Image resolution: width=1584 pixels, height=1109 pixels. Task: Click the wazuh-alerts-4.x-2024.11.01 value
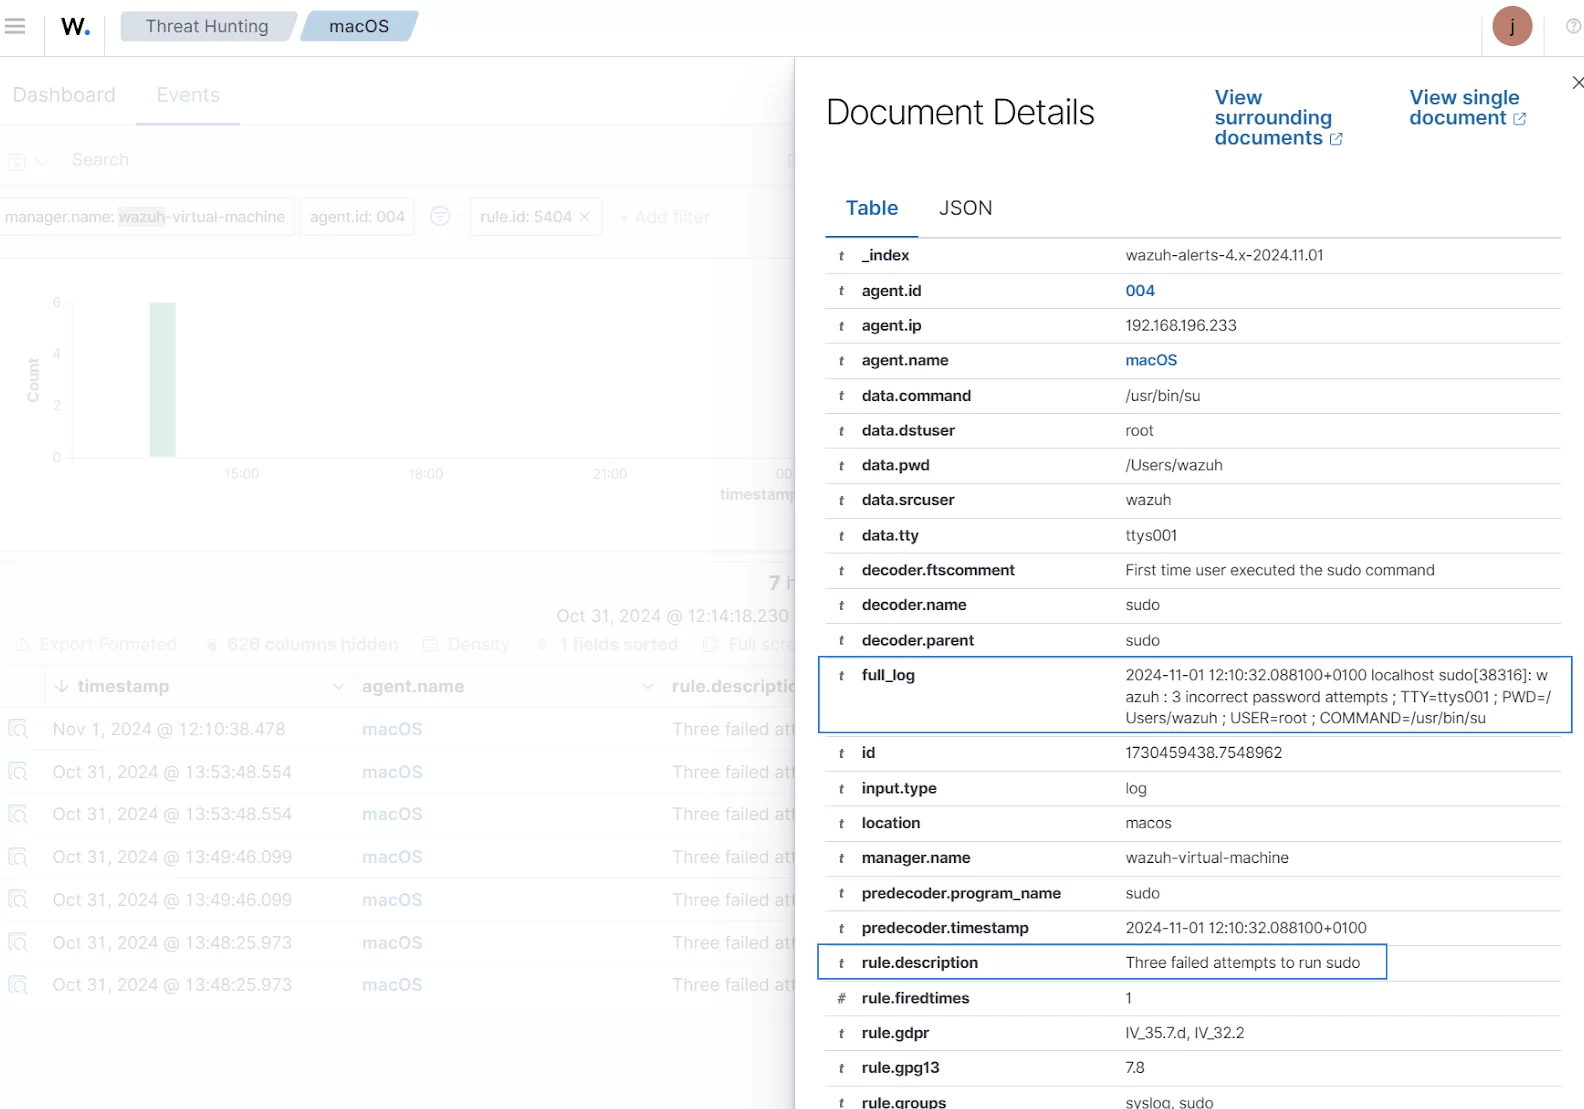(1224, 256)
